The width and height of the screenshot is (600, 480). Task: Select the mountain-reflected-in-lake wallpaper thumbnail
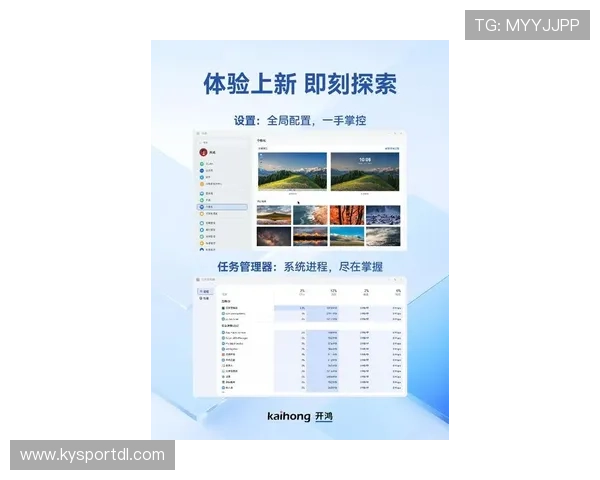coord(274,215)
